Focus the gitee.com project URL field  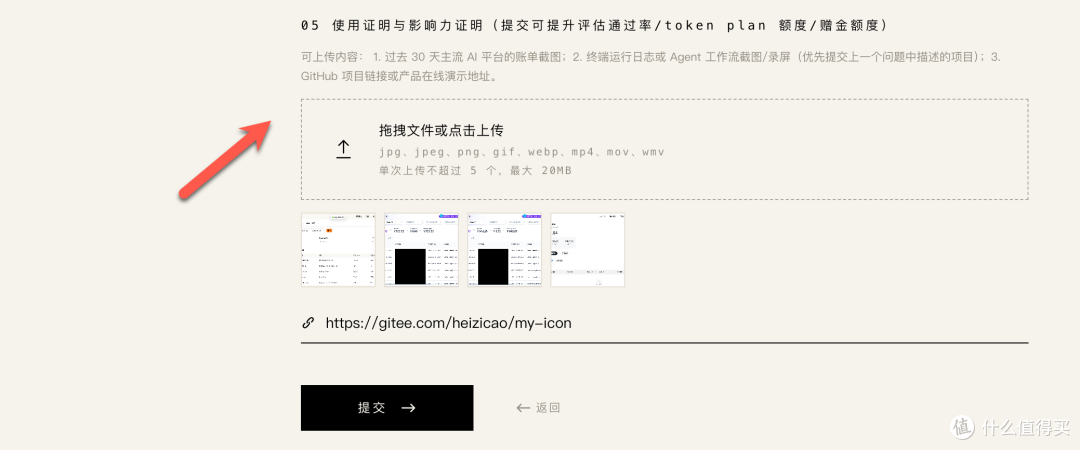coord(665,323)
